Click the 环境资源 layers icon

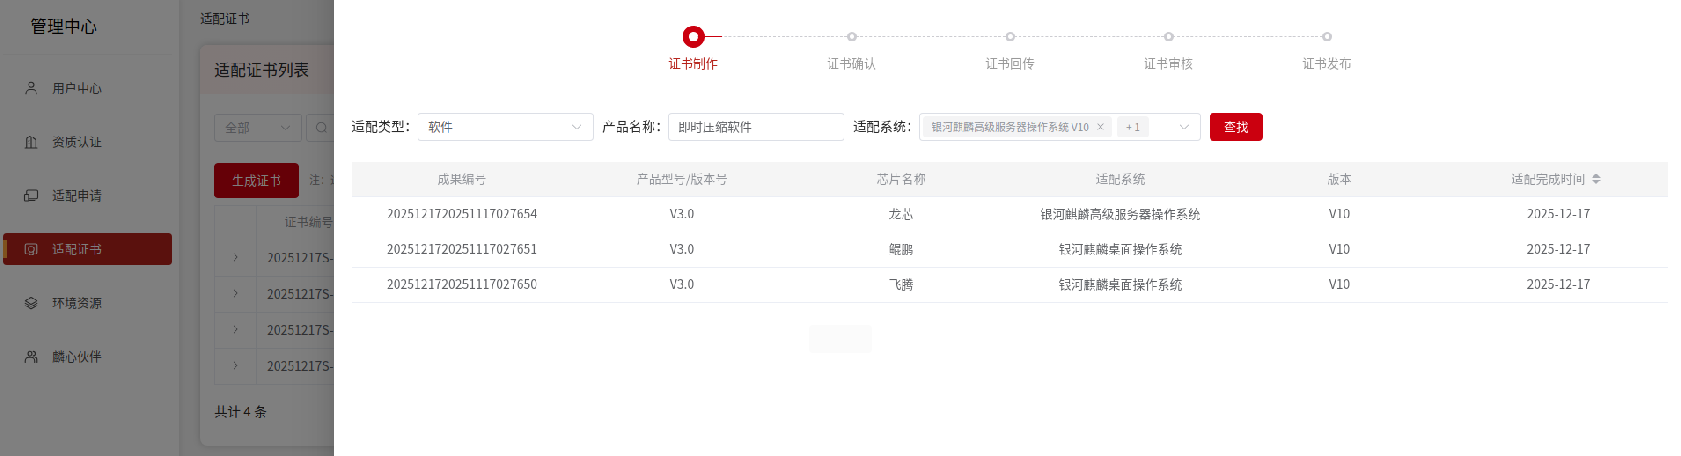pos(31,303)
